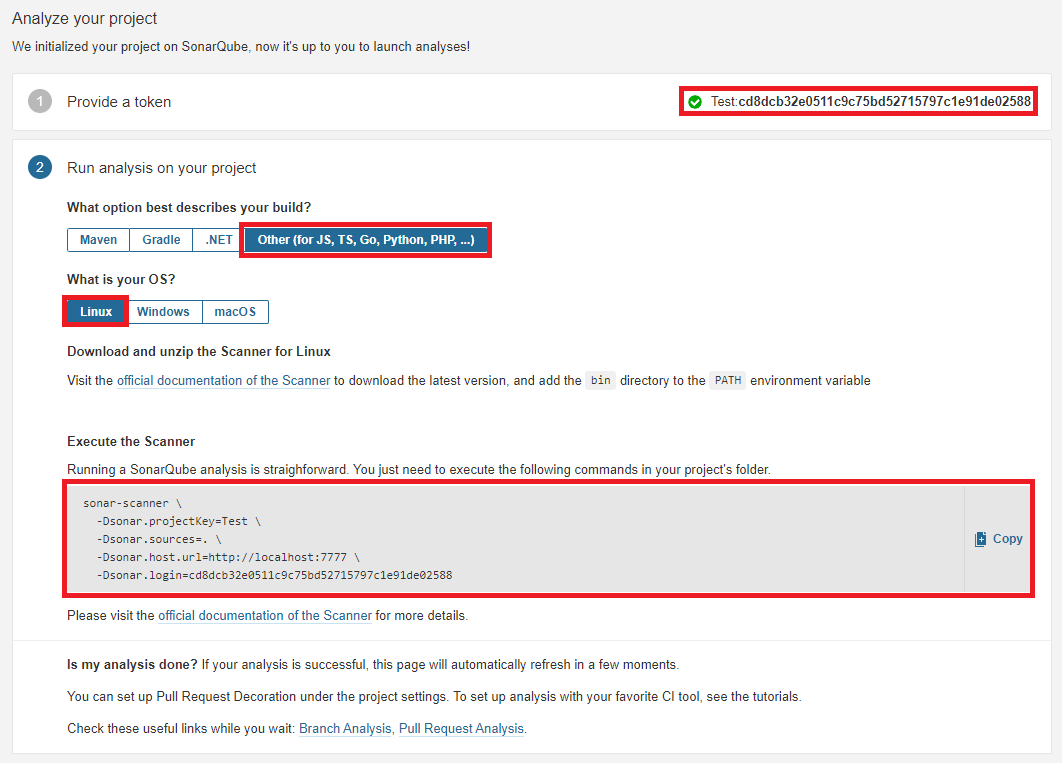
Task: Choose Linux as your OS
Action: click(x=96, y=312)
